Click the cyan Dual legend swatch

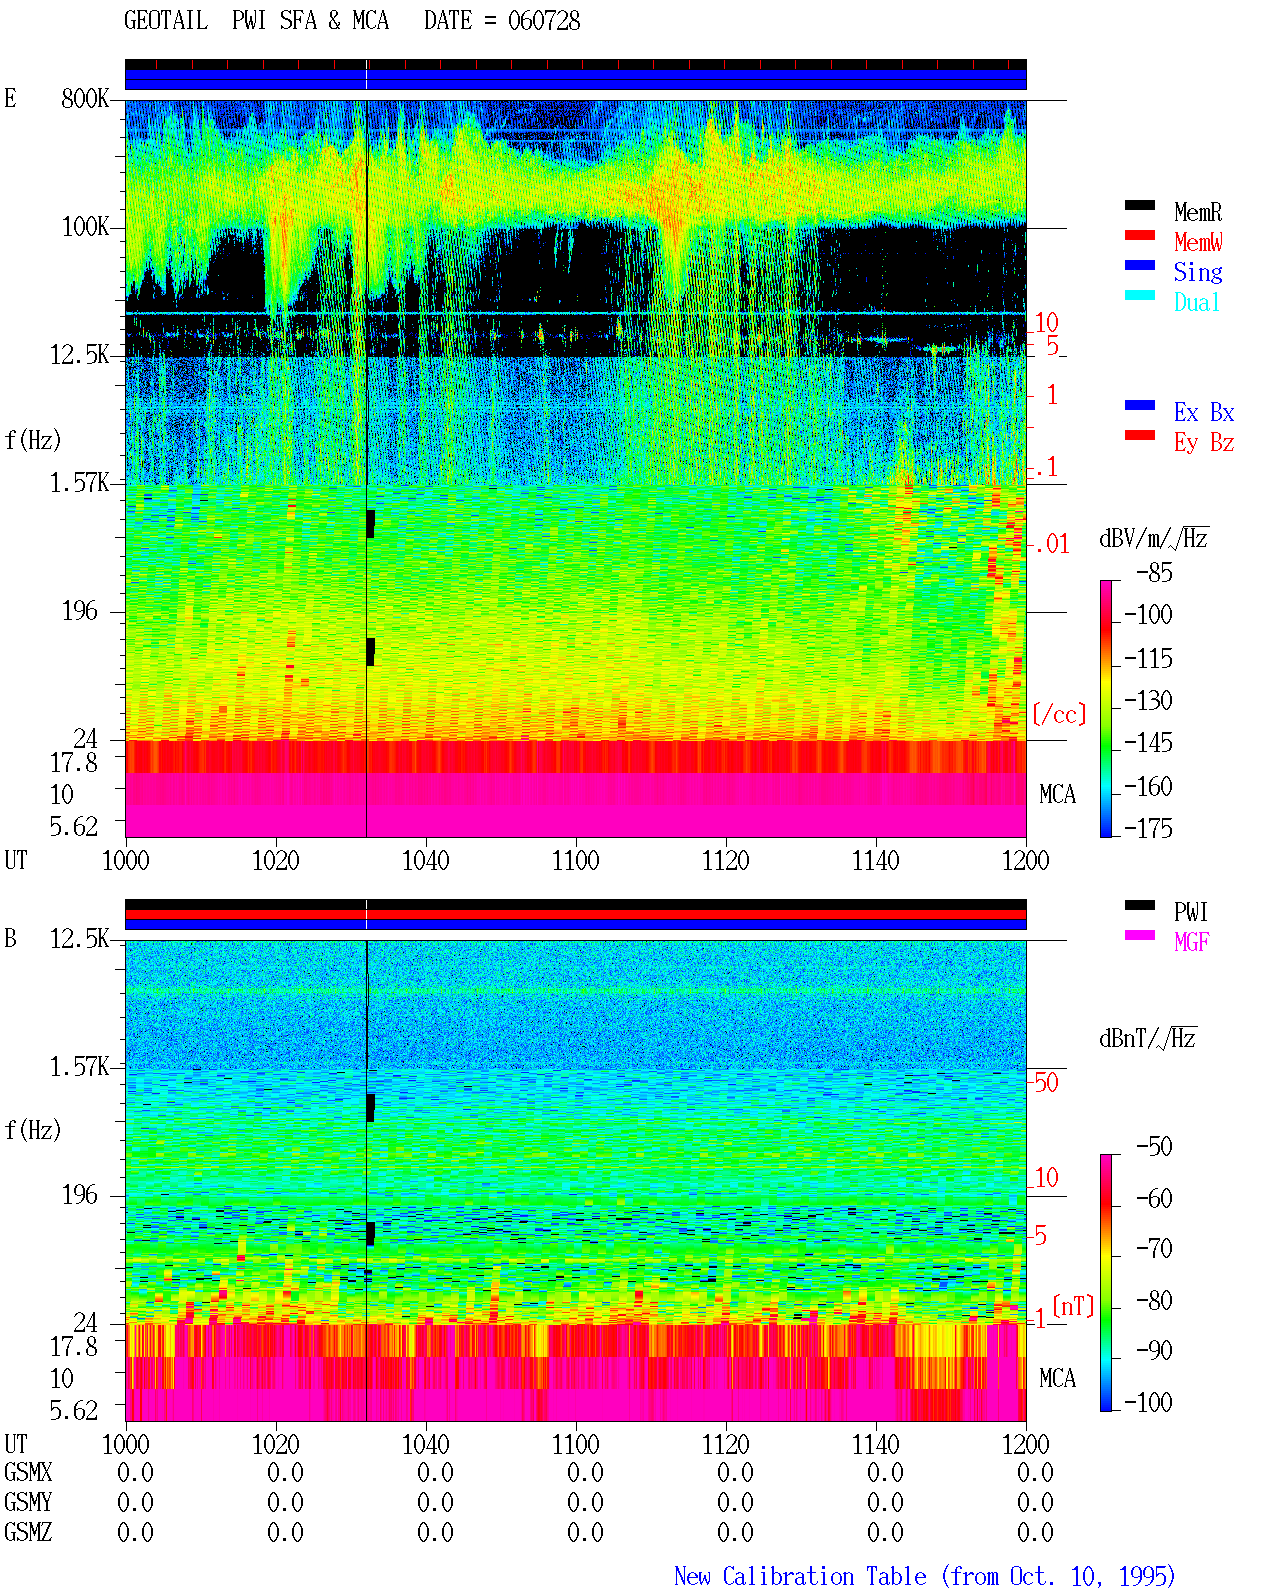click(x=1139, y=295)
